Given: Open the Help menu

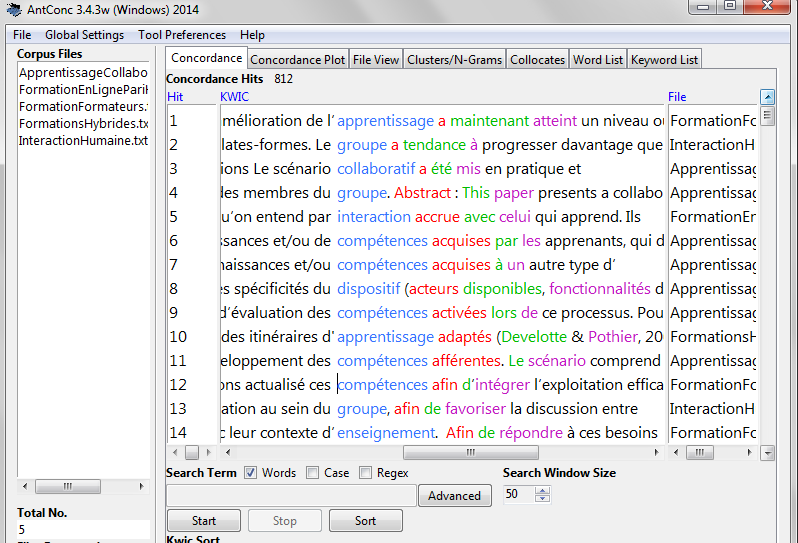Looking at the screenshot, I should click(x=252, y=35).
